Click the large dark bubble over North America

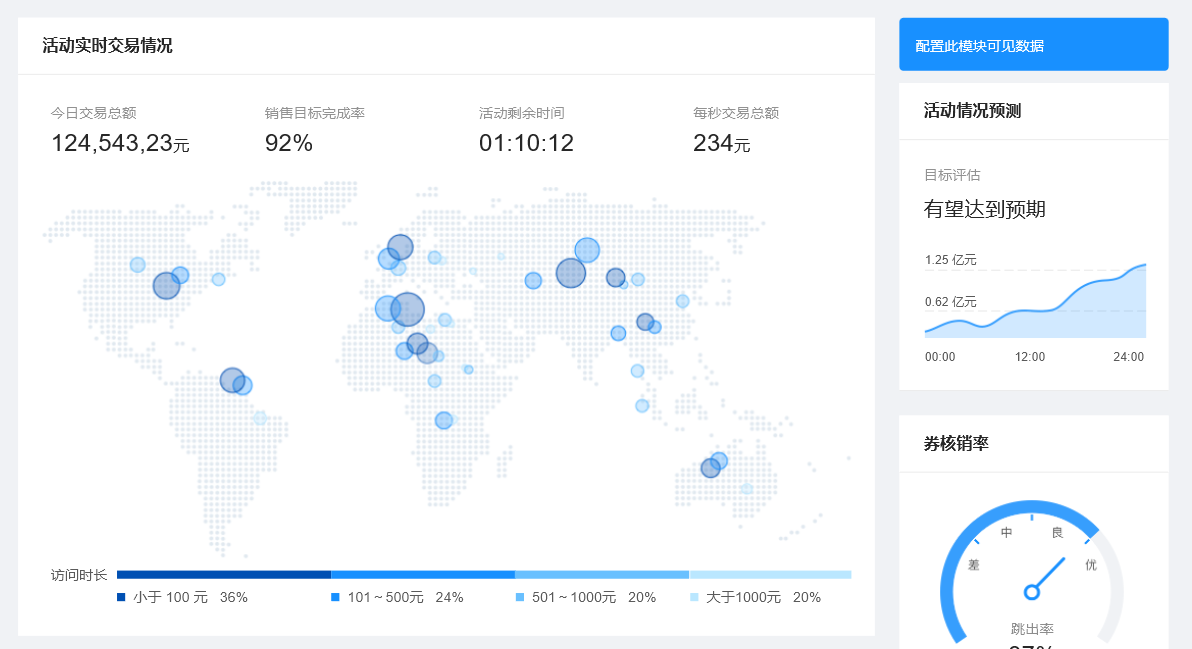tap(166, 286)
